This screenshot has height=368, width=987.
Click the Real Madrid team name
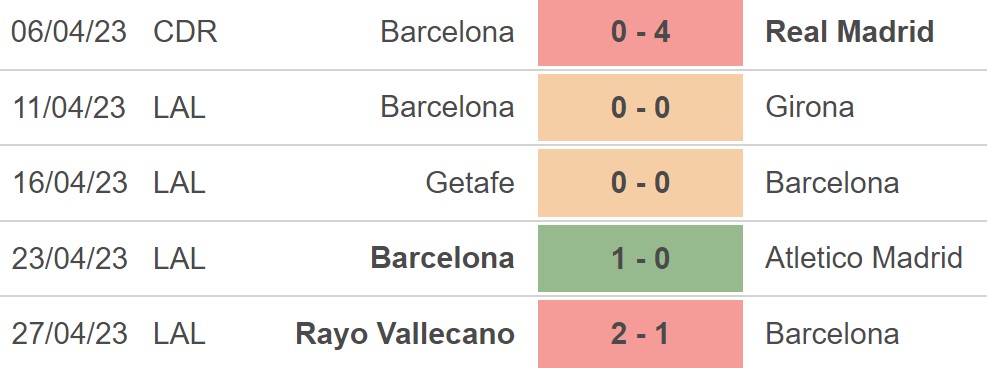850,31
